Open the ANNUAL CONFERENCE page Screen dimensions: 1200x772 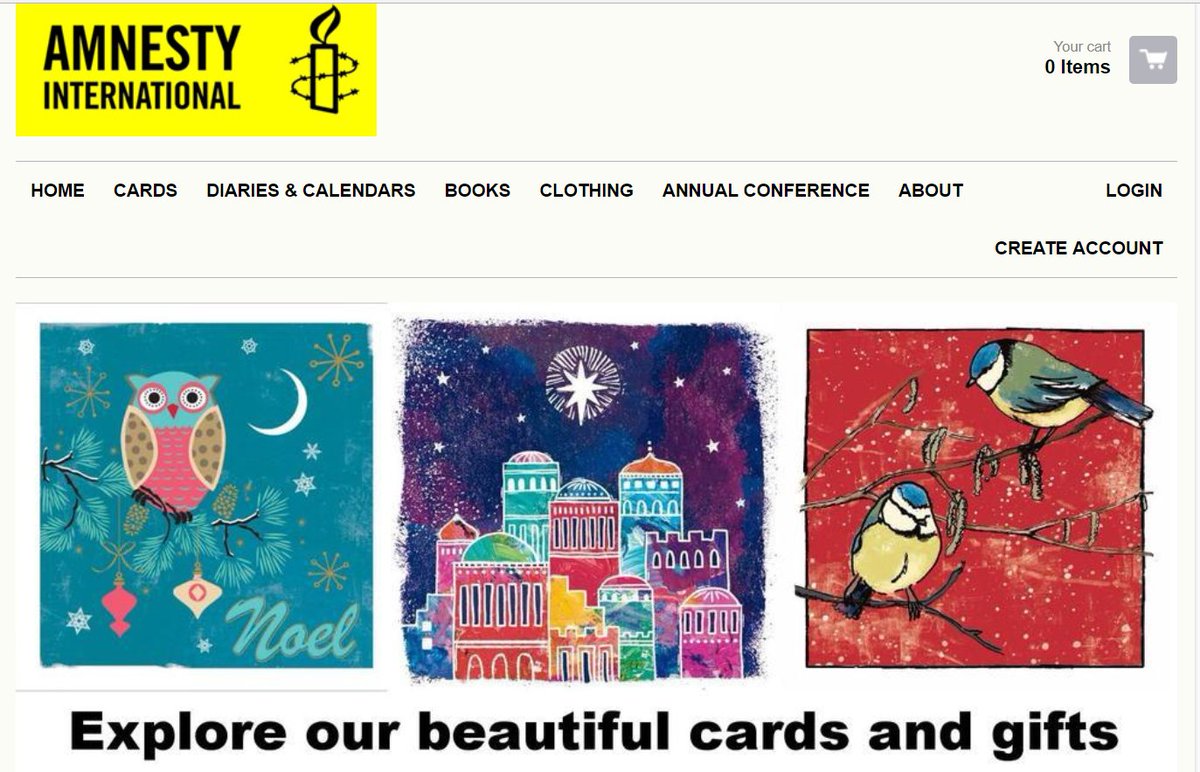(x=766, y=190)
